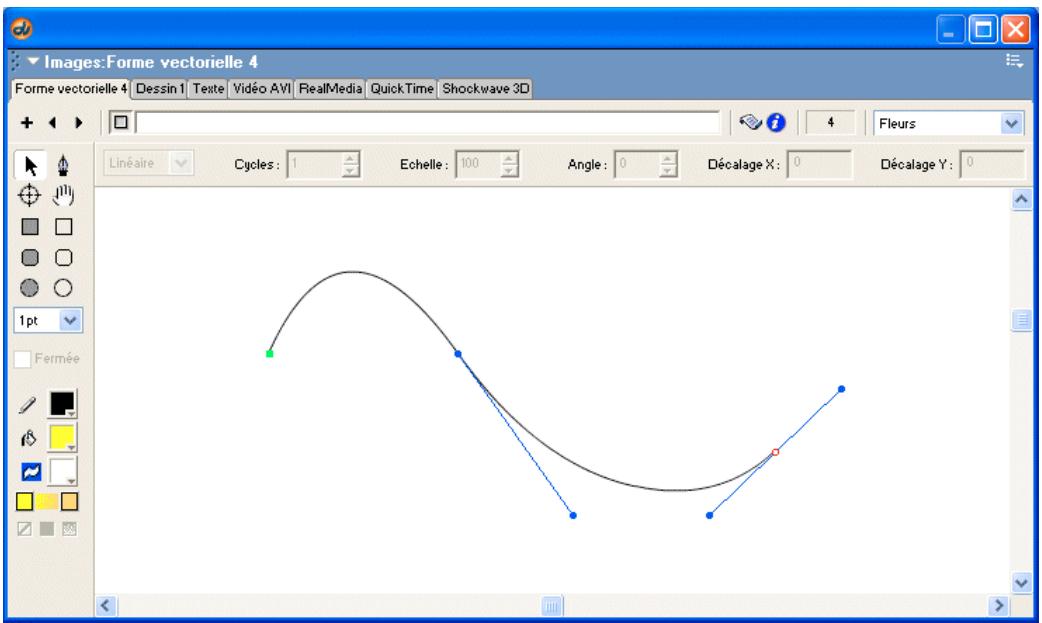The height and width of the screenshot is (623, 1042).
Task: Choose the Registration Point crosshair tool
Action: point(29,195)
